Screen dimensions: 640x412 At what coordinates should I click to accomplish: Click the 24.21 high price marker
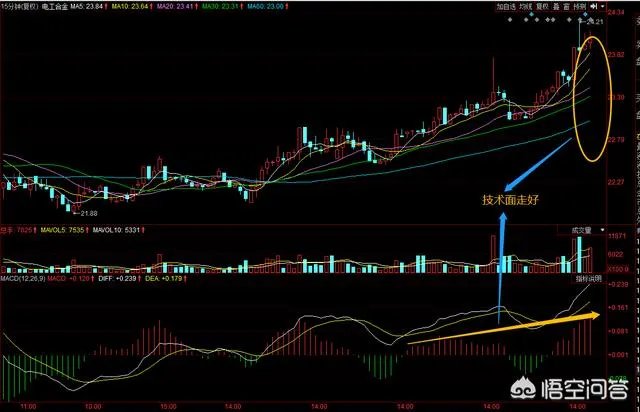pos(595,22)
